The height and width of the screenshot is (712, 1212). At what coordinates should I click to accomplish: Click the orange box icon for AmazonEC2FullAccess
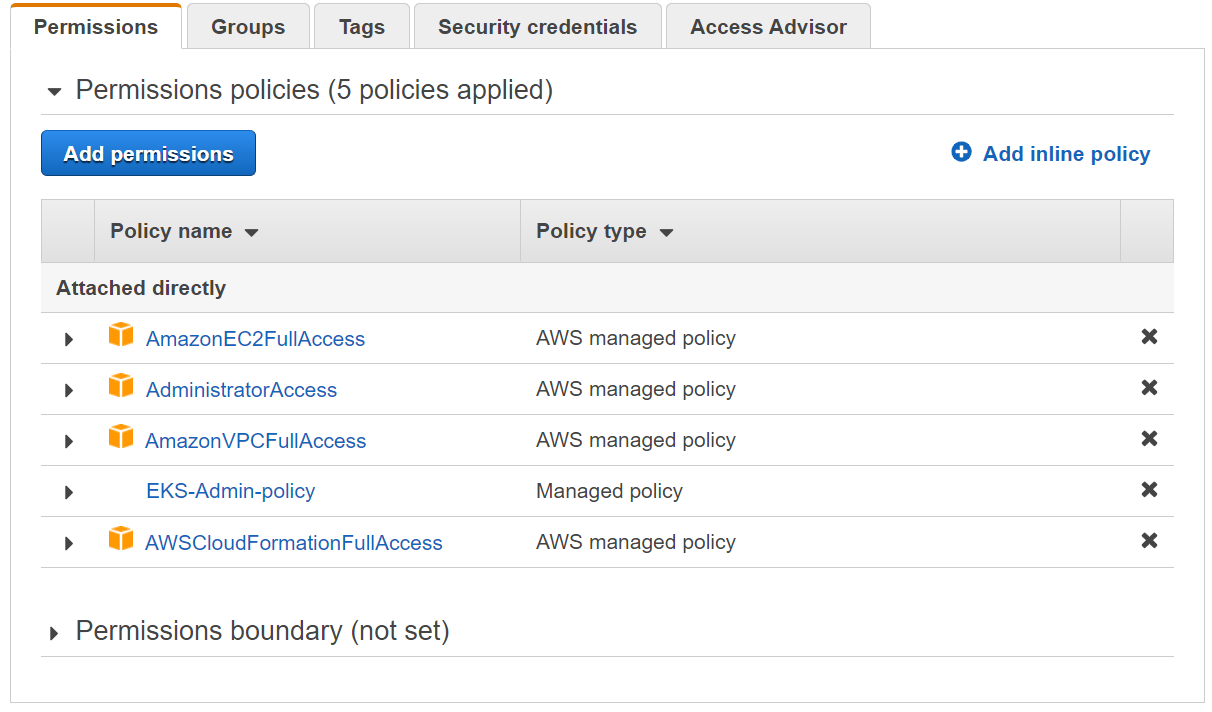pos(121,335)
